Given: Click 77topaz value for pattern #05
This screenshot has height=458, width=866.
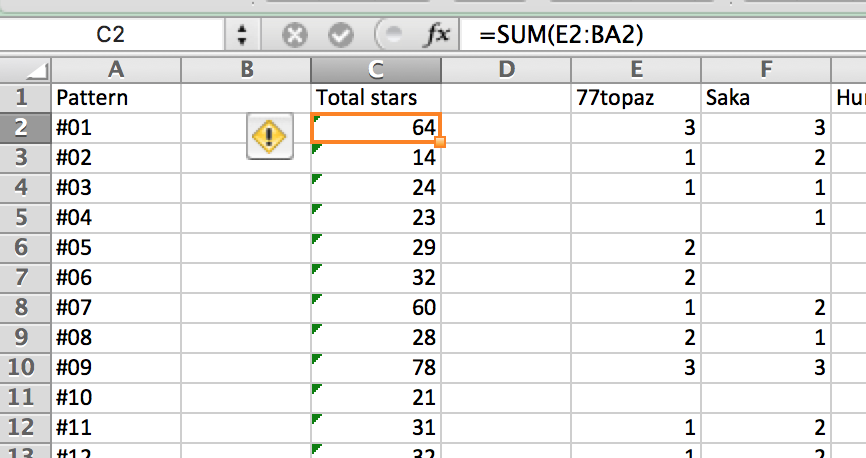Looking at the screenshot, I should coord(636,247).
